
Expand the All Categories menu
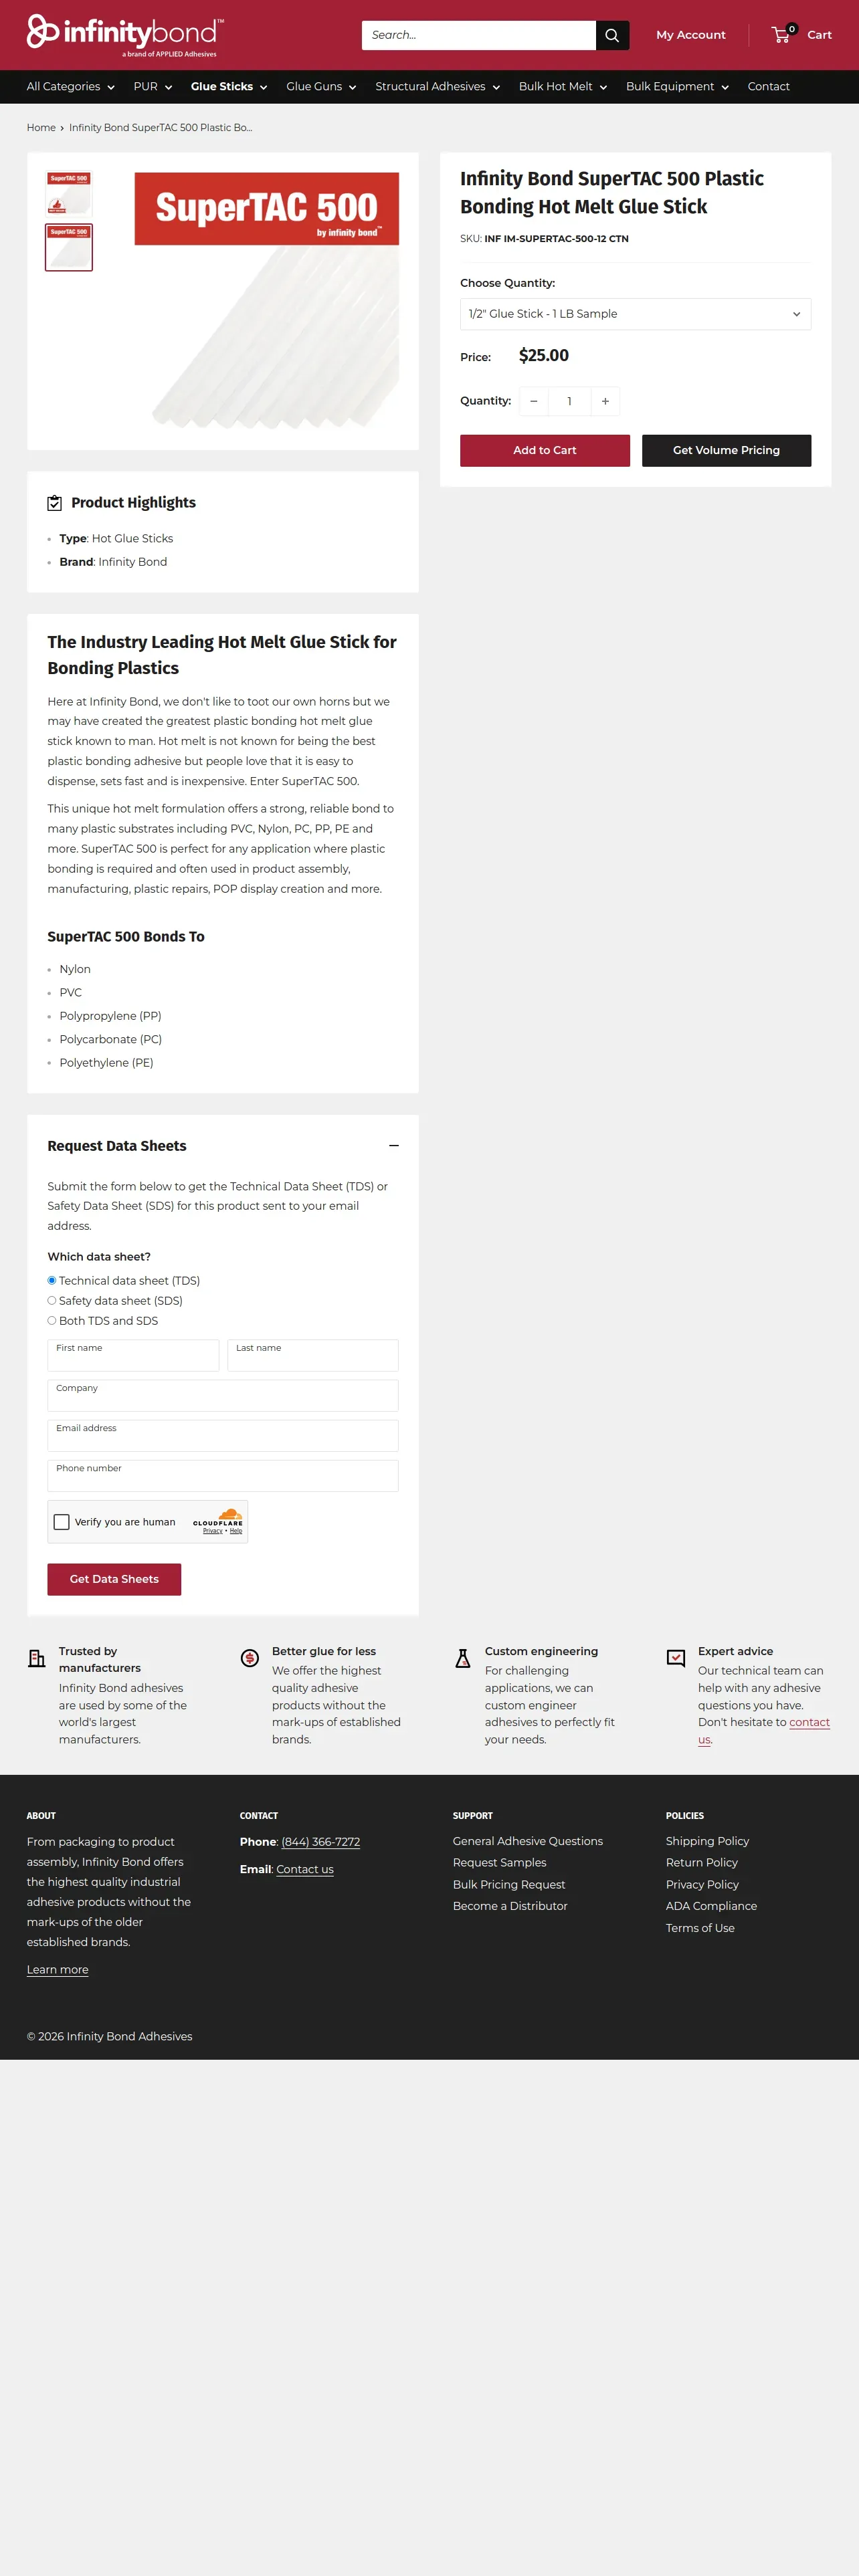70,87
